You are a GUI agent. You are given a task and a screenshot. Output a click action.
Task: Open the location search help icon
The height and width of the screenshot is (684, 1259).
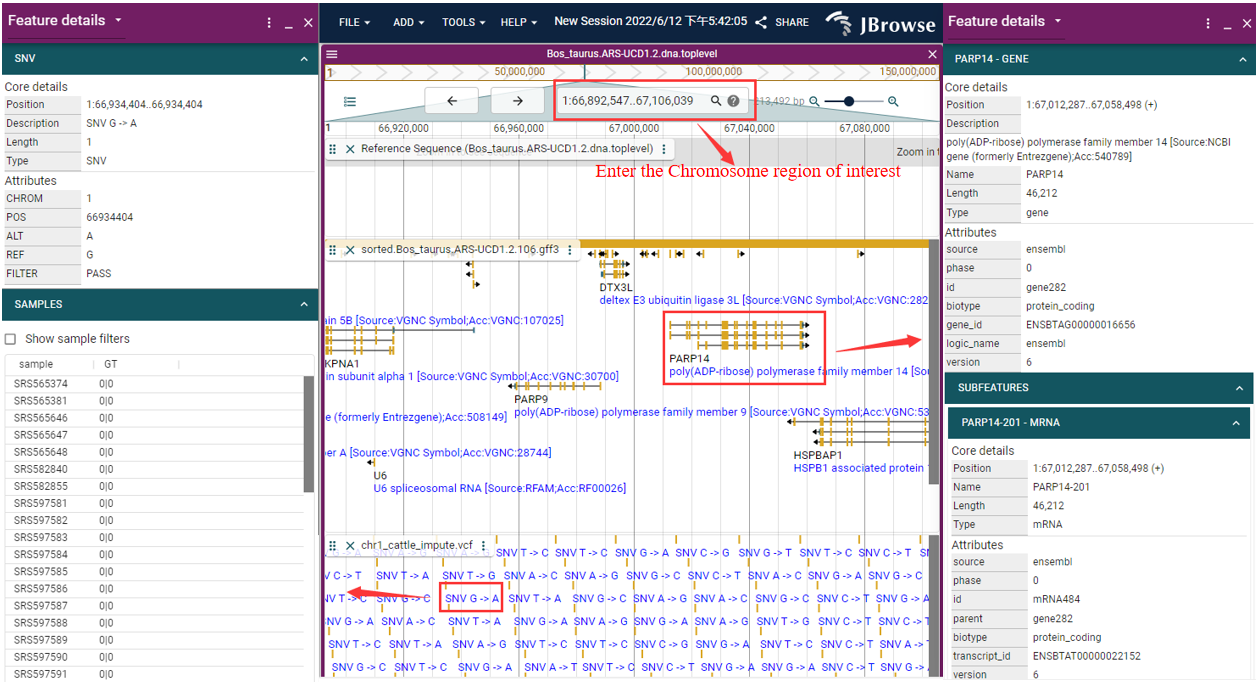coord(734,101)
